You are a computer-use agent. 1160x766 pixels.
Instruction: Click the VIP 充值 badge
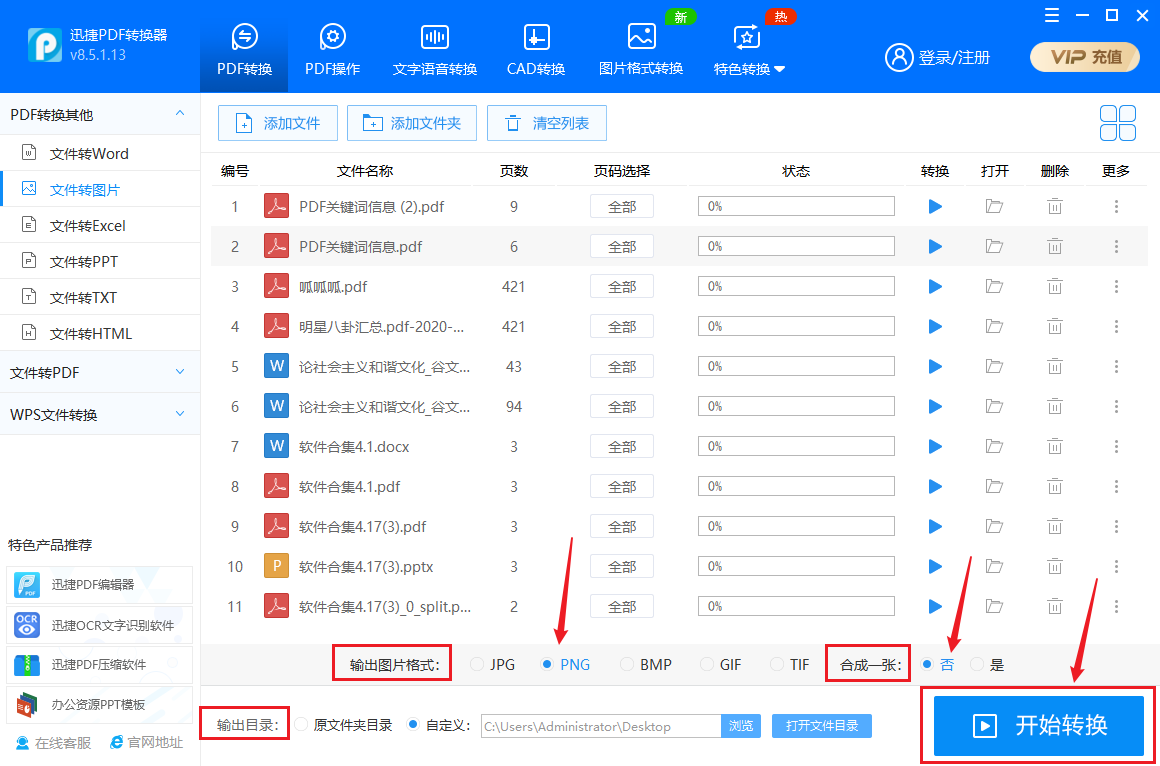click(x=1085, y=57)
